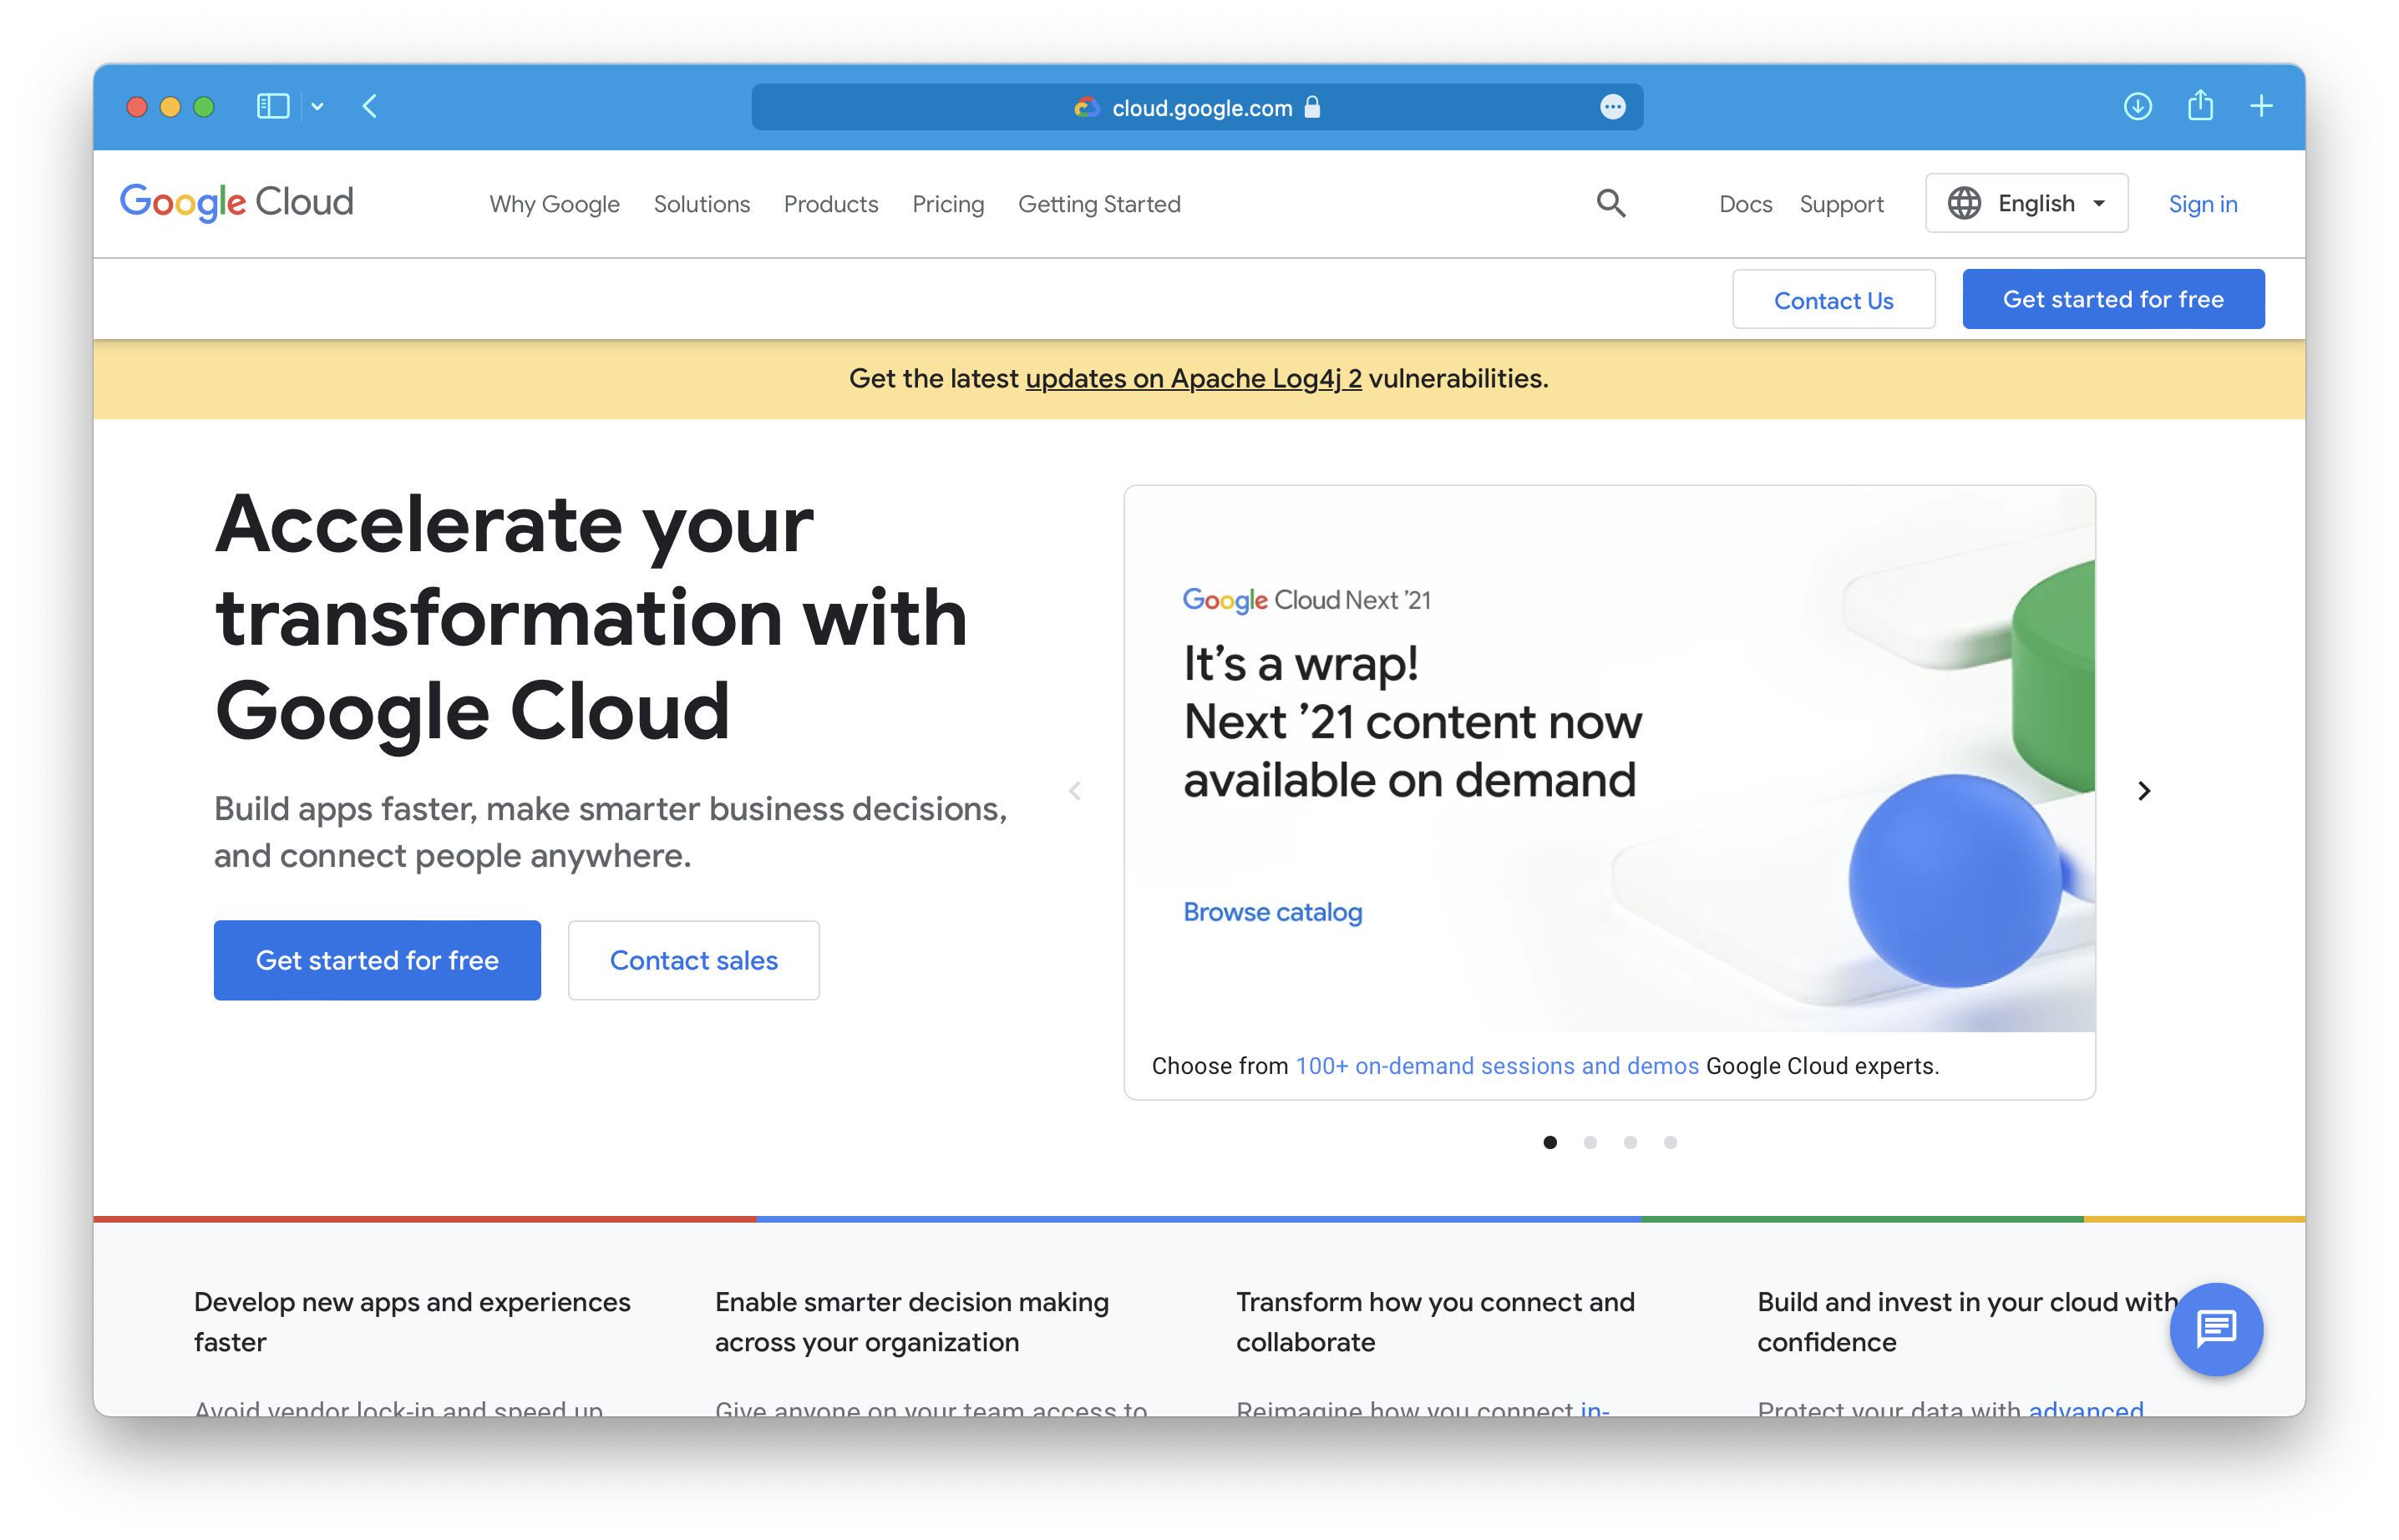Select the fourth carousel dot
Image resolution: width=2399 pixels, height=1540 pixels.
point(1669,1142)
